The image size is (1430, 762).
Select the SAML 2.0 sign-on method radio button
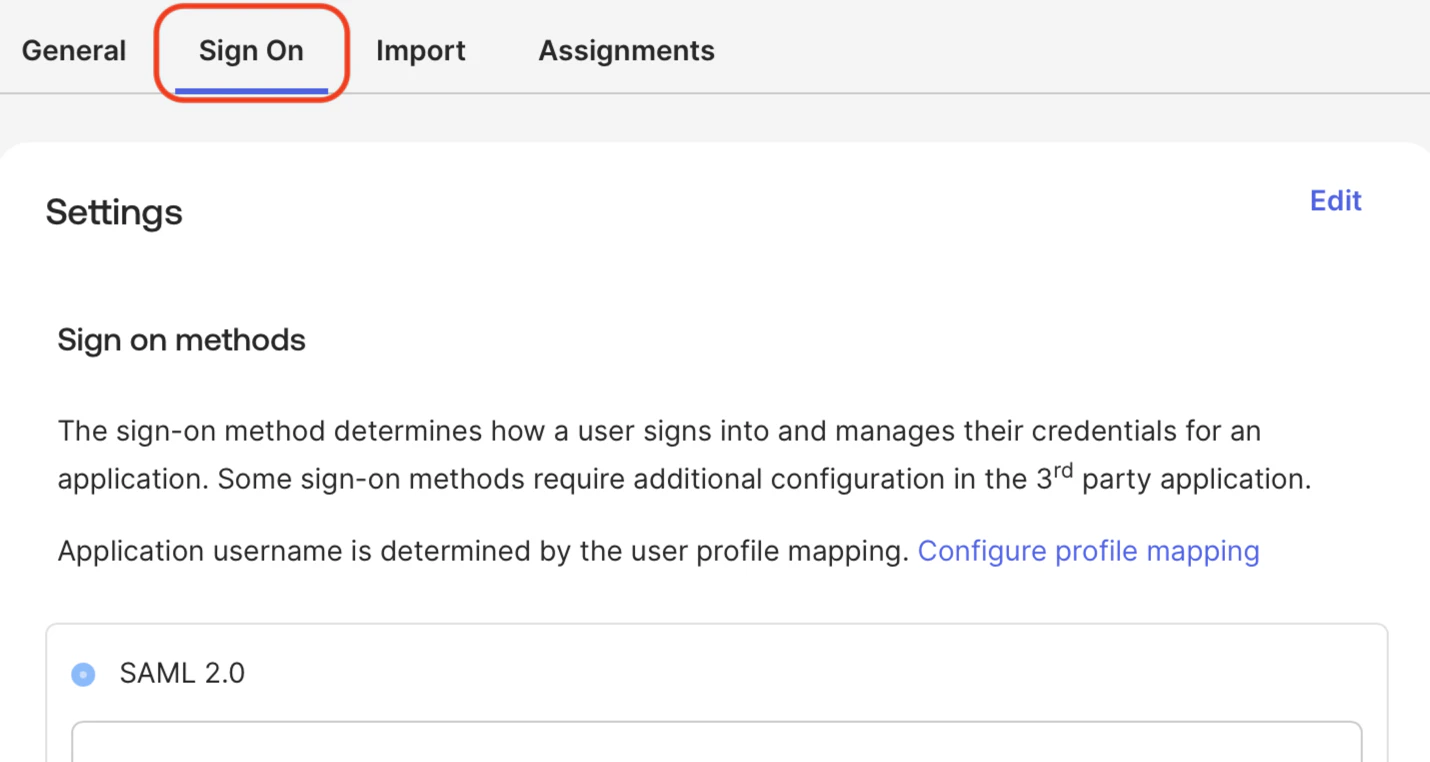pyautogui.click(x=83, y=674)
